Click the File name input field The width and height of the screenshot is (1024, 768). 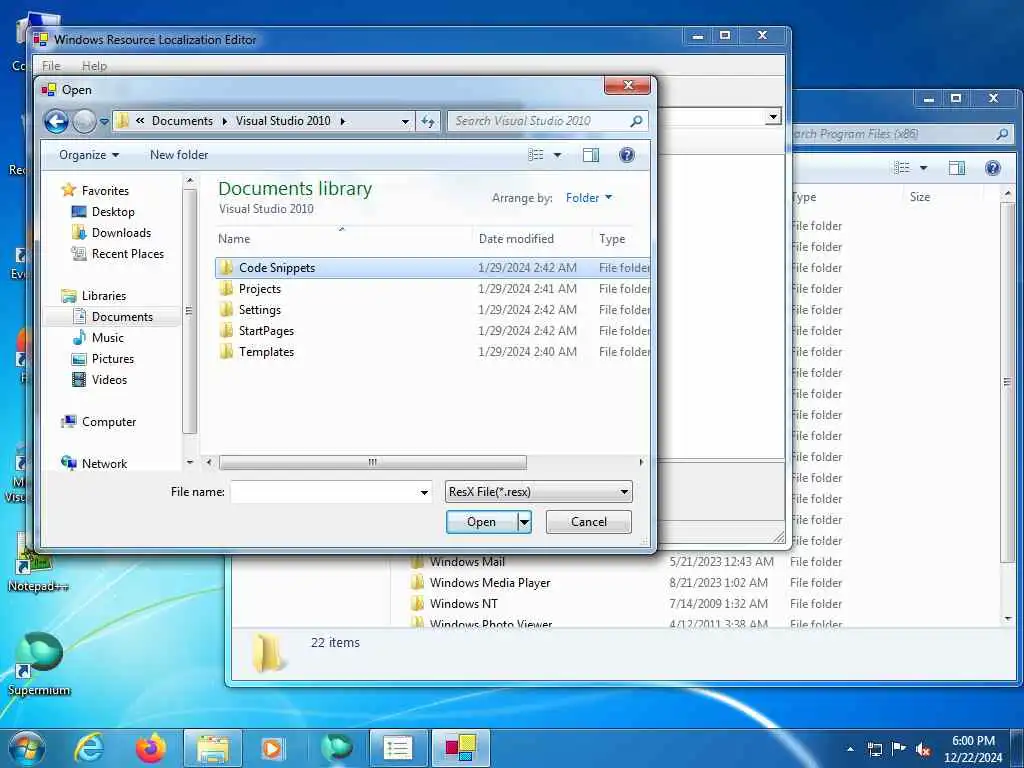pyautogui.click(x=325, y=492)
